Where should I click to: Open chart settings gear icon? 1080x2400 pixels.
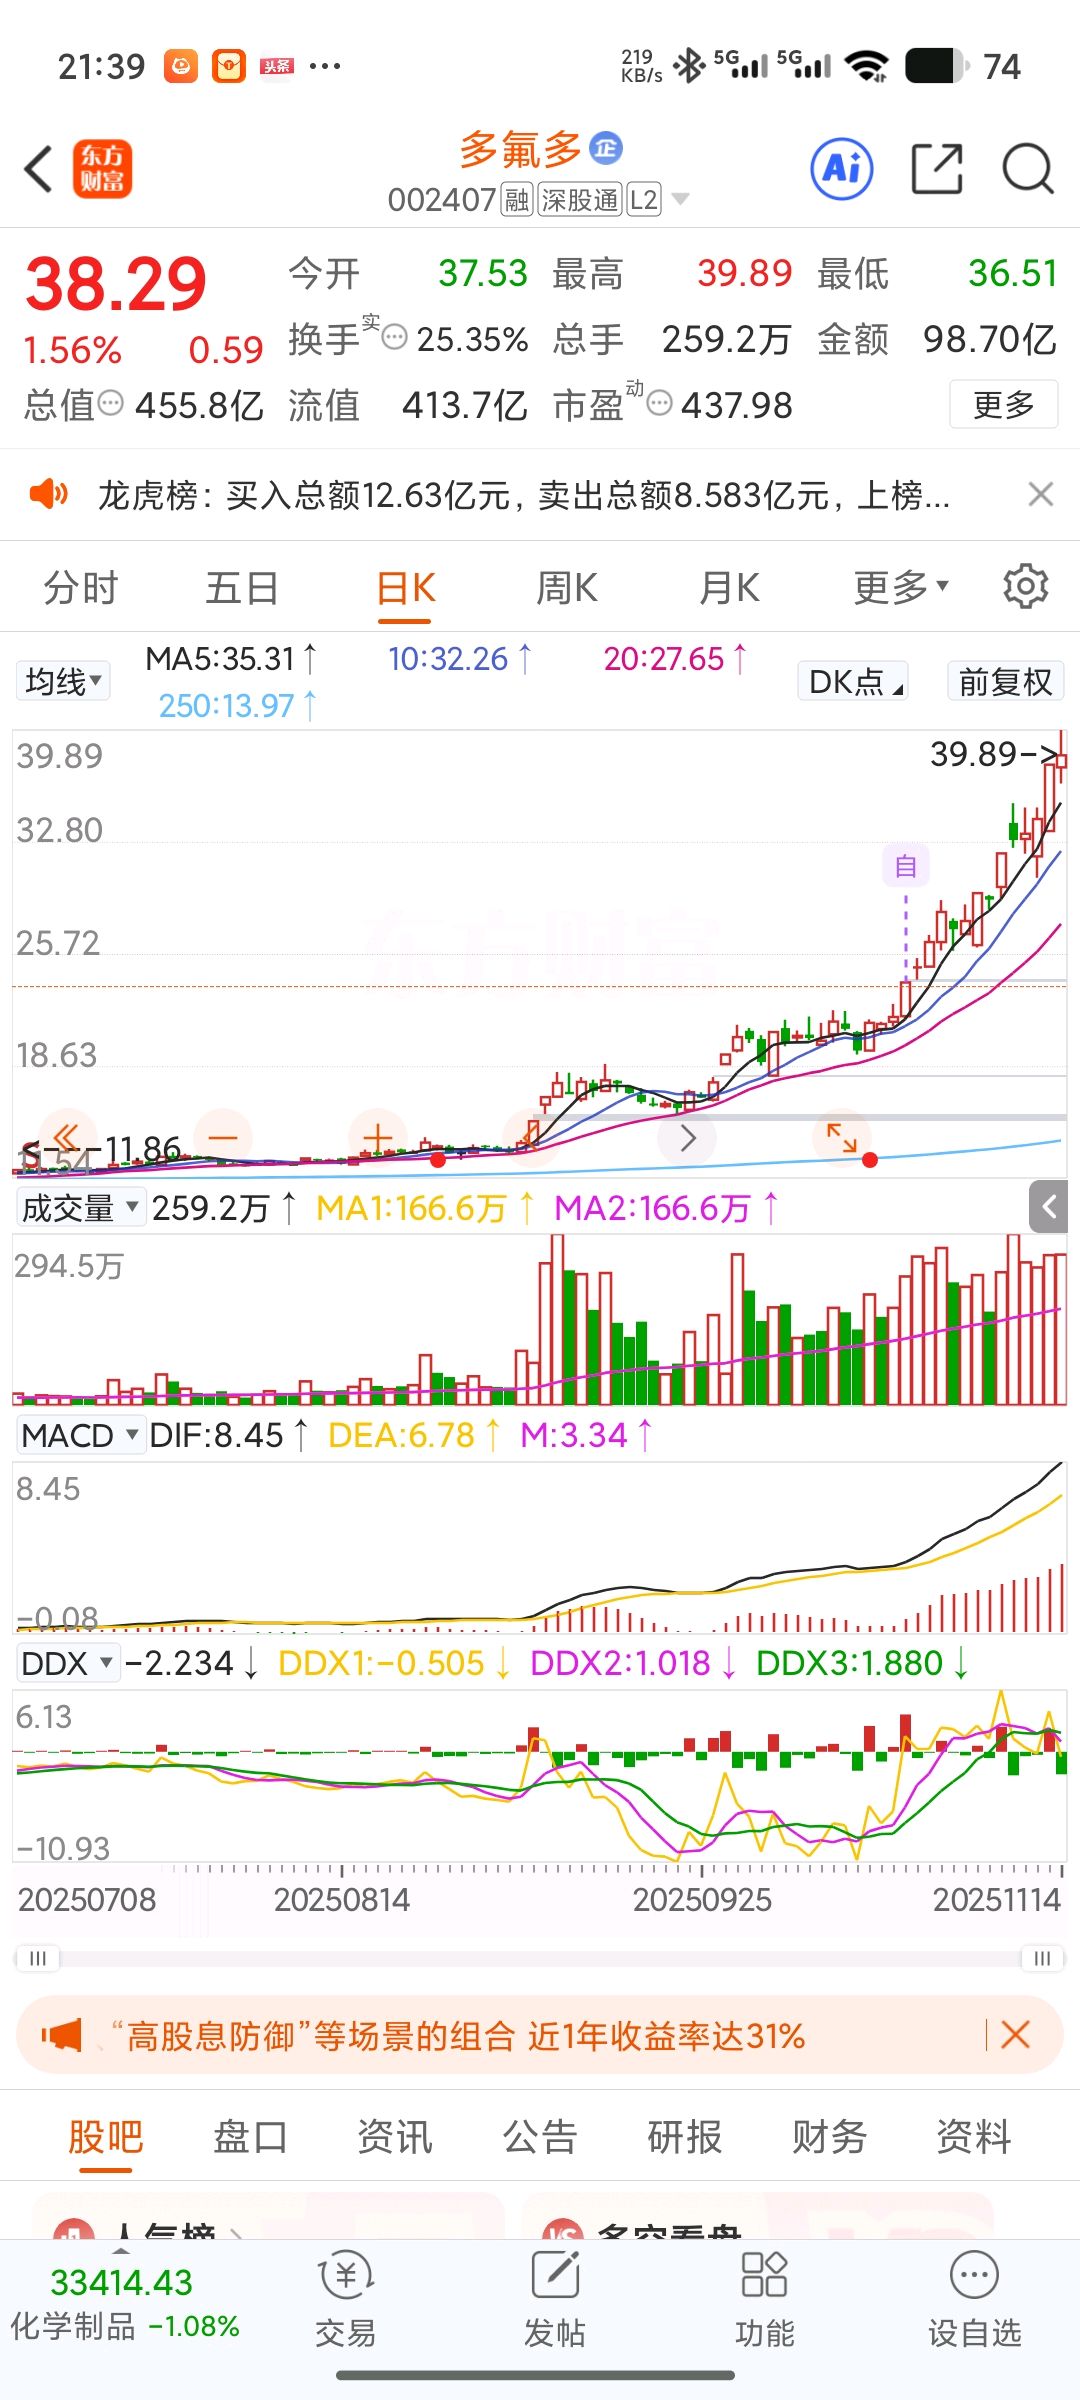tap(1026, 587)
